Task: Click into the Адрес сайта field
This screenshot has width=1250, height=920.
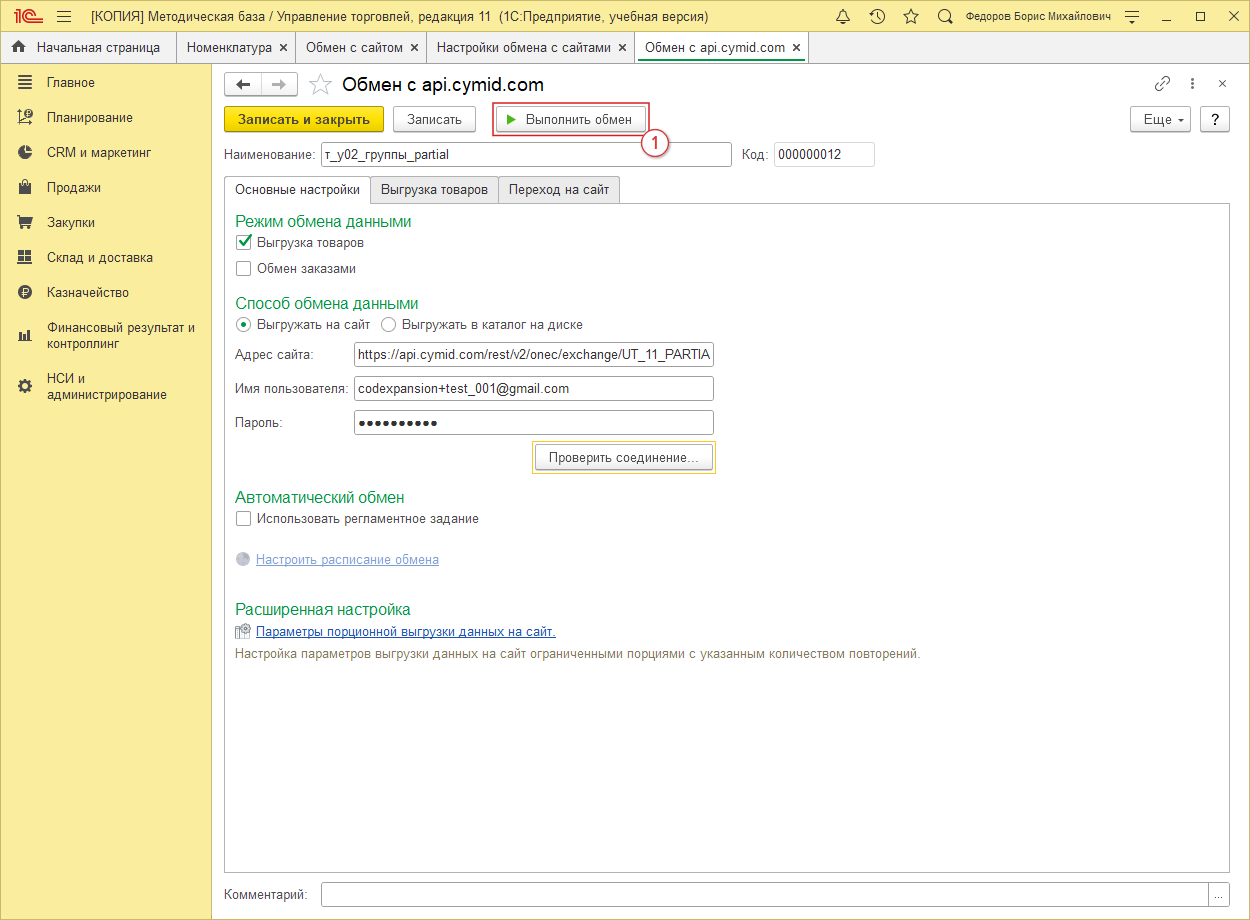Action: tap(533, 355)
